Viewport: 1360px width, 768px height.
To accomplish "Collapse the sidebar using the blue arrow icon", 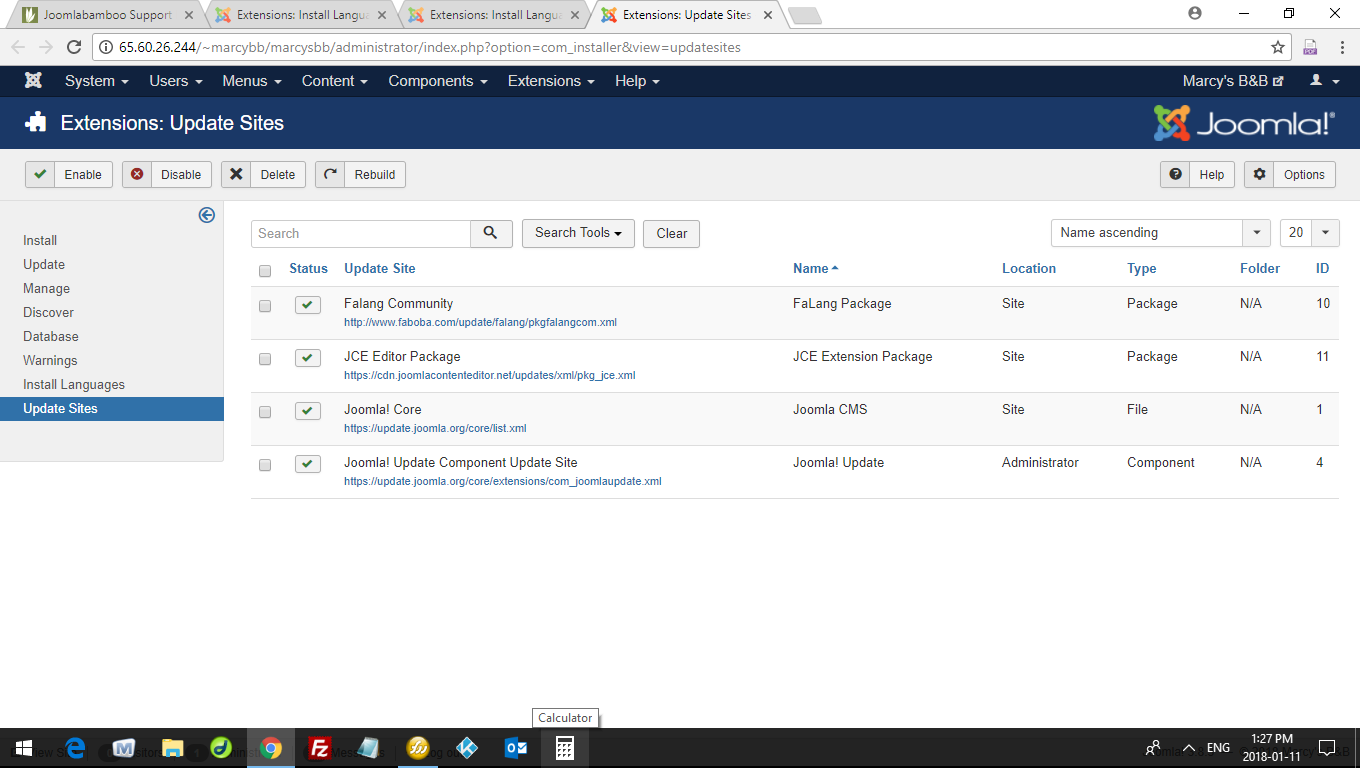I will [207, 215].
